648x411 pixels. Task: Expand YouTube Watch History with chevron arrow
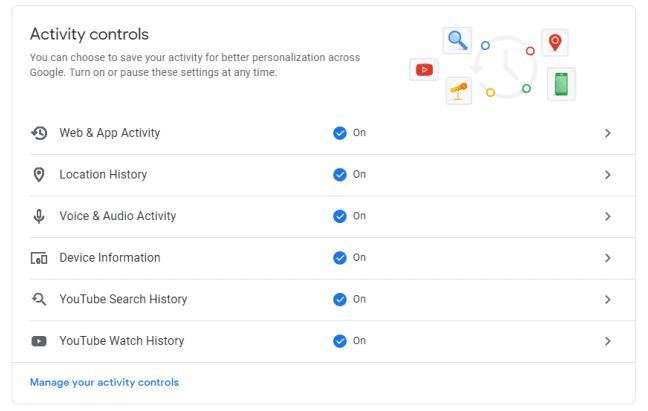pos(607,341)
